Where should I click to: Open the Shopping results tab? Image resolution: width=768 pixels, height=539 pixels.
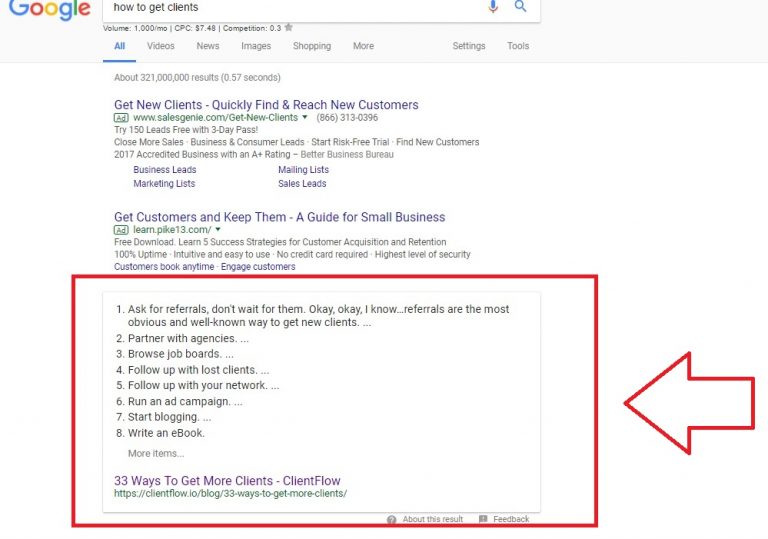(x=312, y=46)
